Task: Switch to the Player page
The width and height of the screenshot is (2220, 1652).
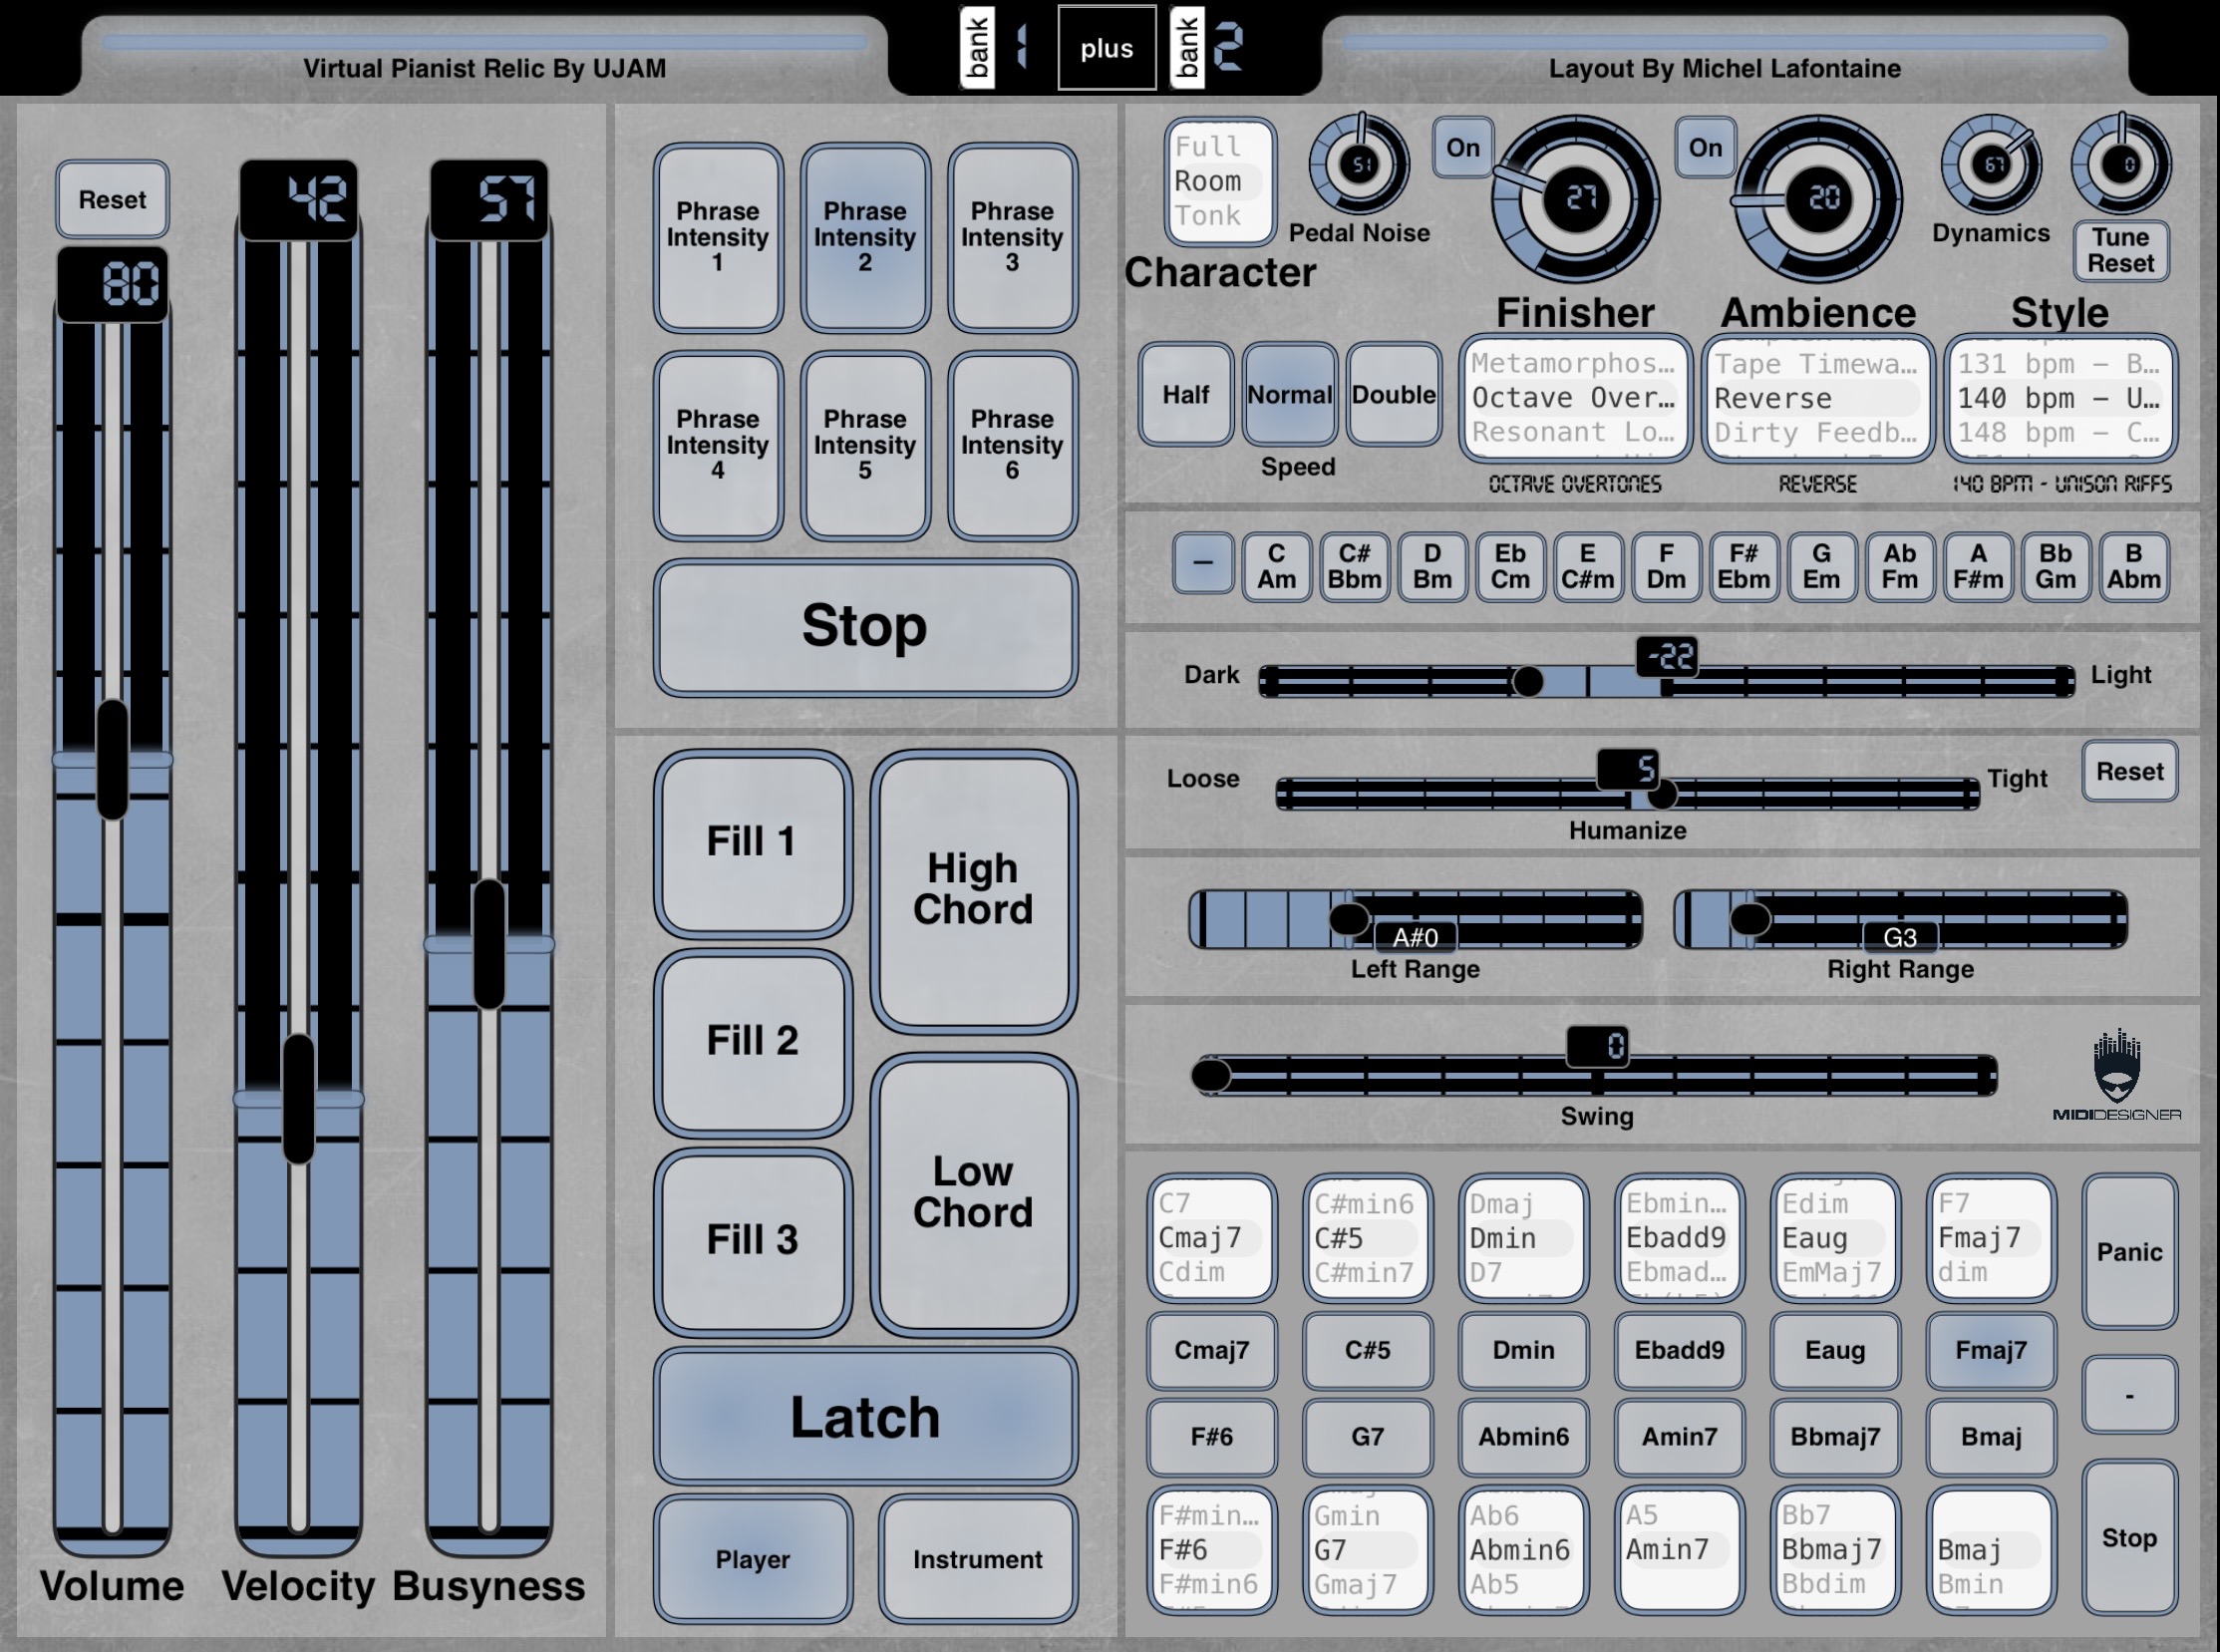Action: coord(753,1559)
